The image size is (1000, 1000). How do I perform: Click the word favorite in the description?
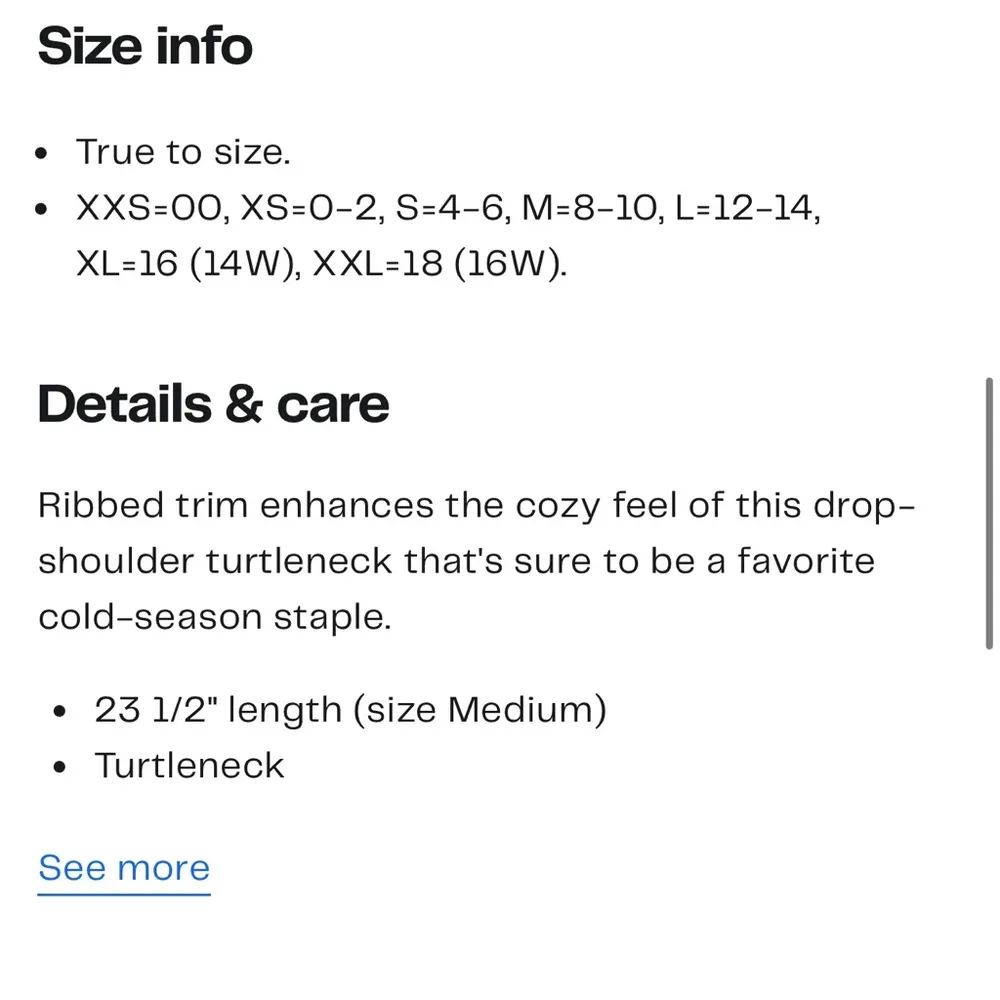pyautogui.click(x=806, y=561)
